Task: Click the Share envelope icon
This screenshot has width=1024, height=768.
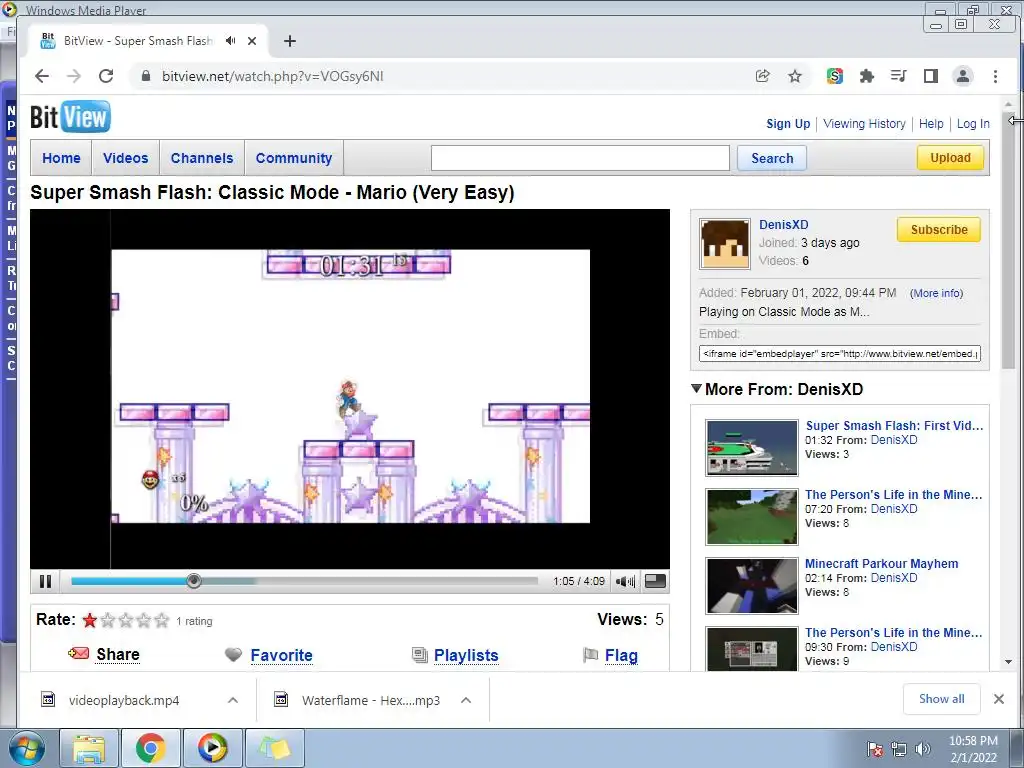Action: point(78,653)
